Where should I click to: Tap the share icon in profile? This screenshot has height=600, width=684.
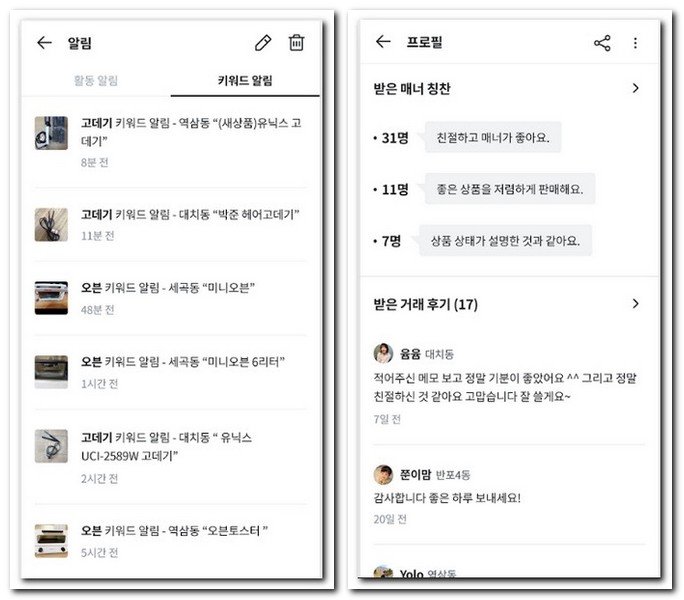pyautogui.click(x=602, y=43)
